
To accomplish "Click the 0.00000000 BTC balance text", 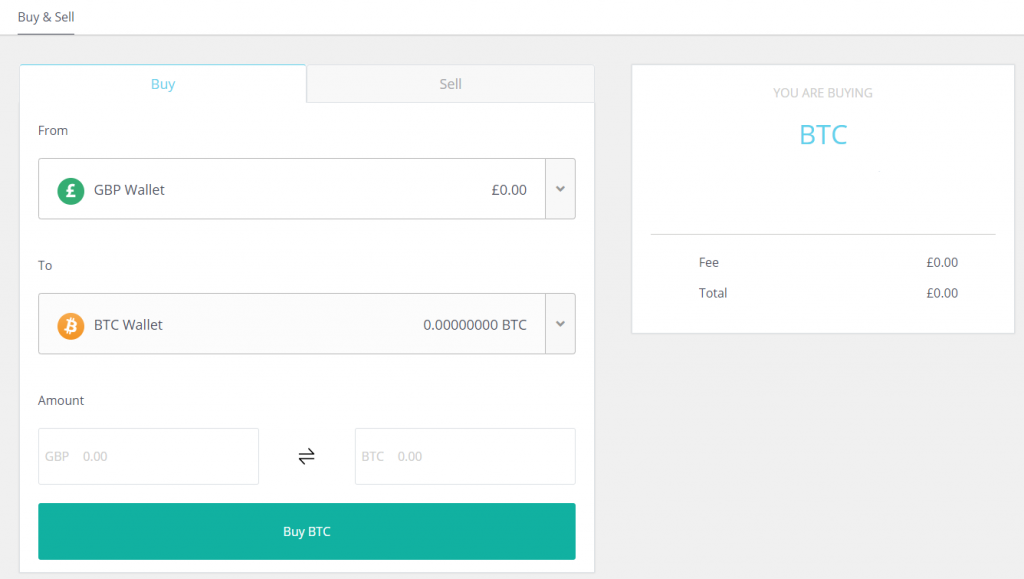I will click(x=475, y=325).
